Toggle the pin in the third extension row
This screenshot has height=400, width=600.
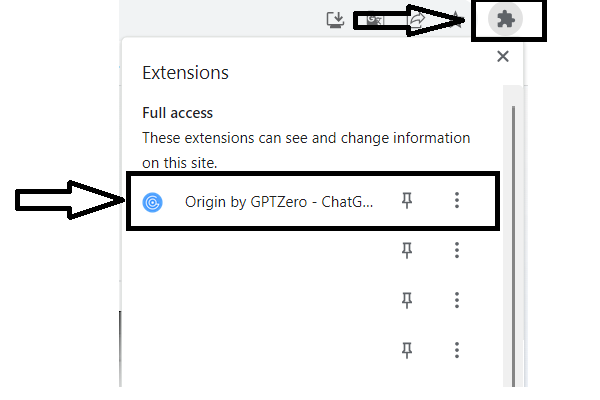(406, 299)
